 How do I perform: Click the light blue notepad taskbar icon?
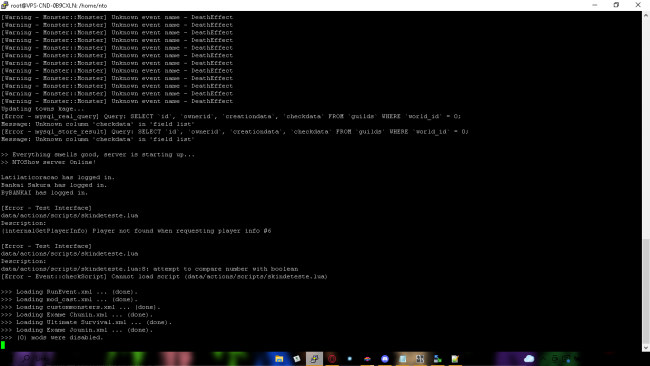point(402,359)
